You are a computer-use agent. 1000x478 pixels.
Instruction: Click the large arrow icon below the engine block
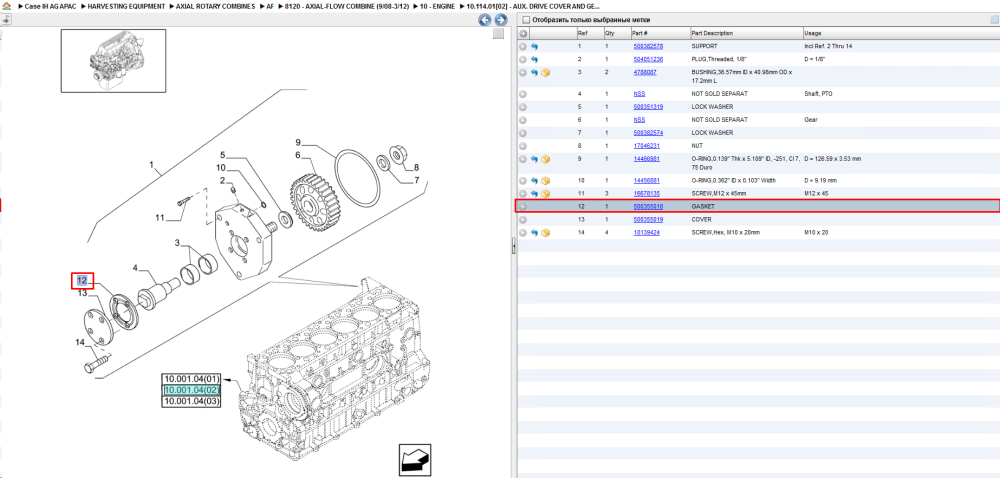click(x=415, y=460)
